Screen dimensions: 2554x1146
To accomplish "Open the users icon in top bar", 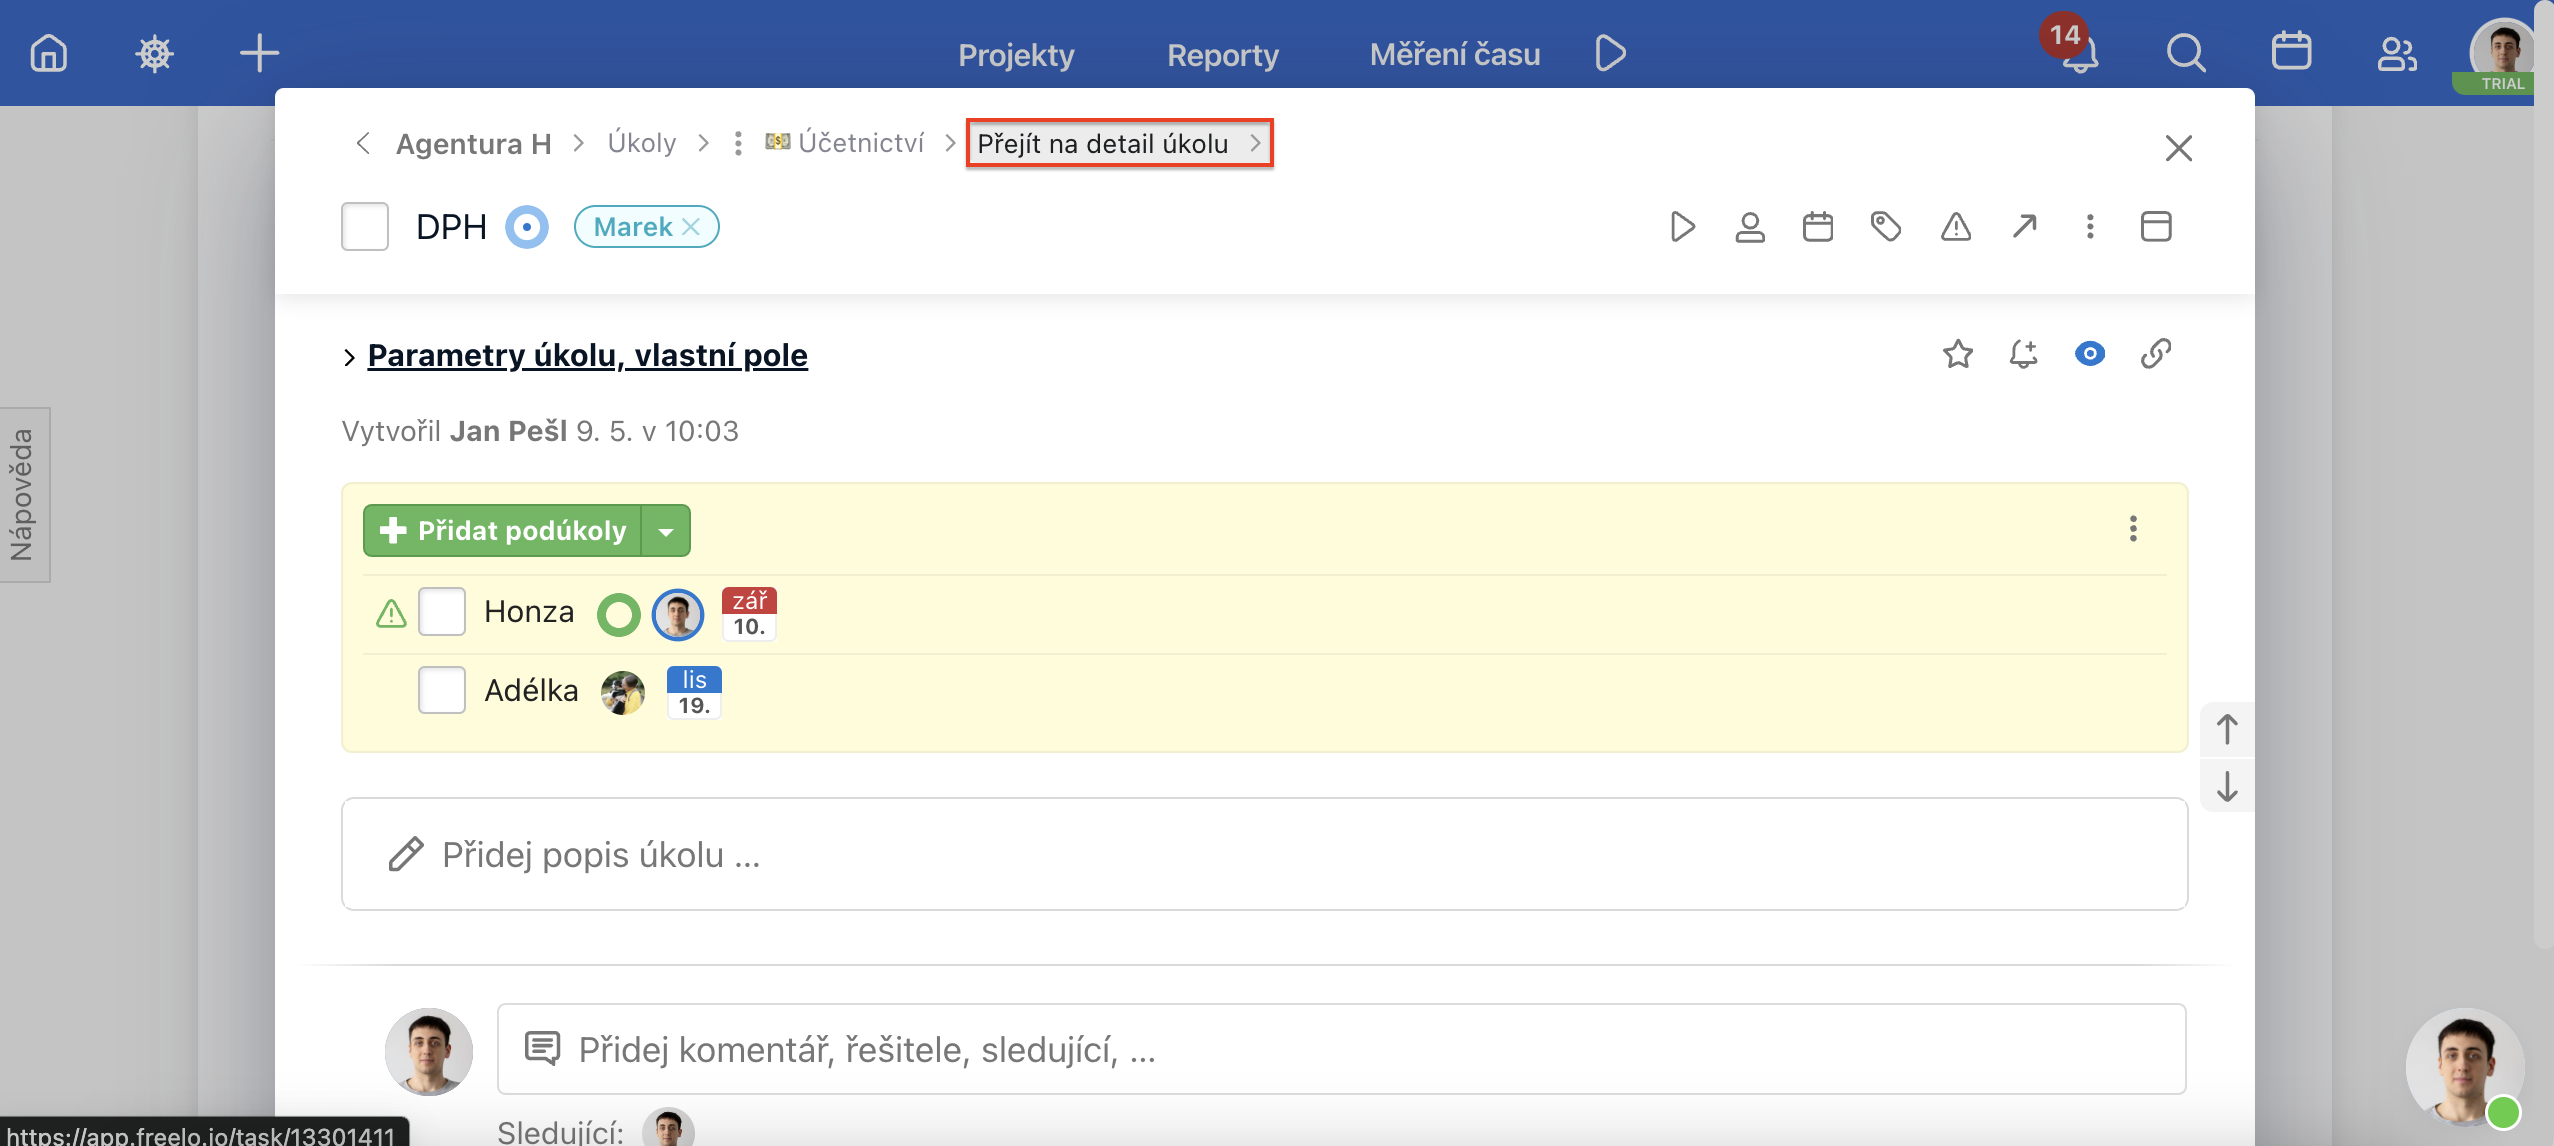I will click(2397, 54).
